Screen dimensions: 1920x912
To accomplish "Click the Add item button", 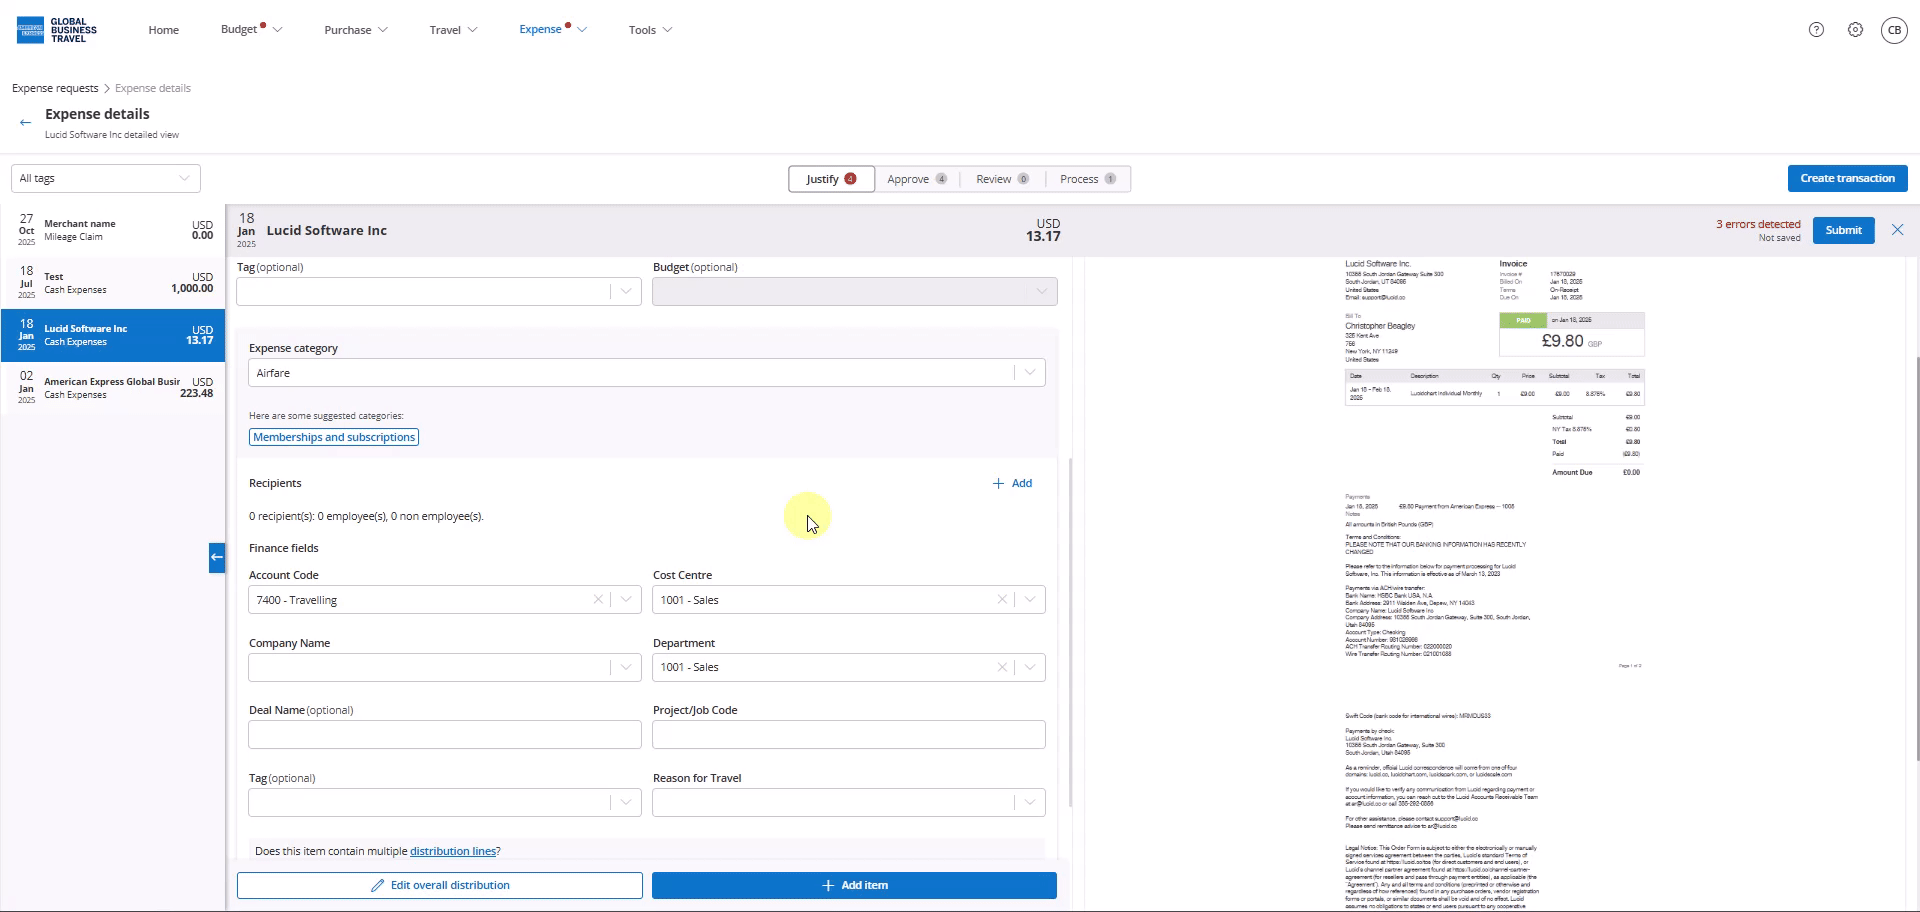I will [854, 885].
